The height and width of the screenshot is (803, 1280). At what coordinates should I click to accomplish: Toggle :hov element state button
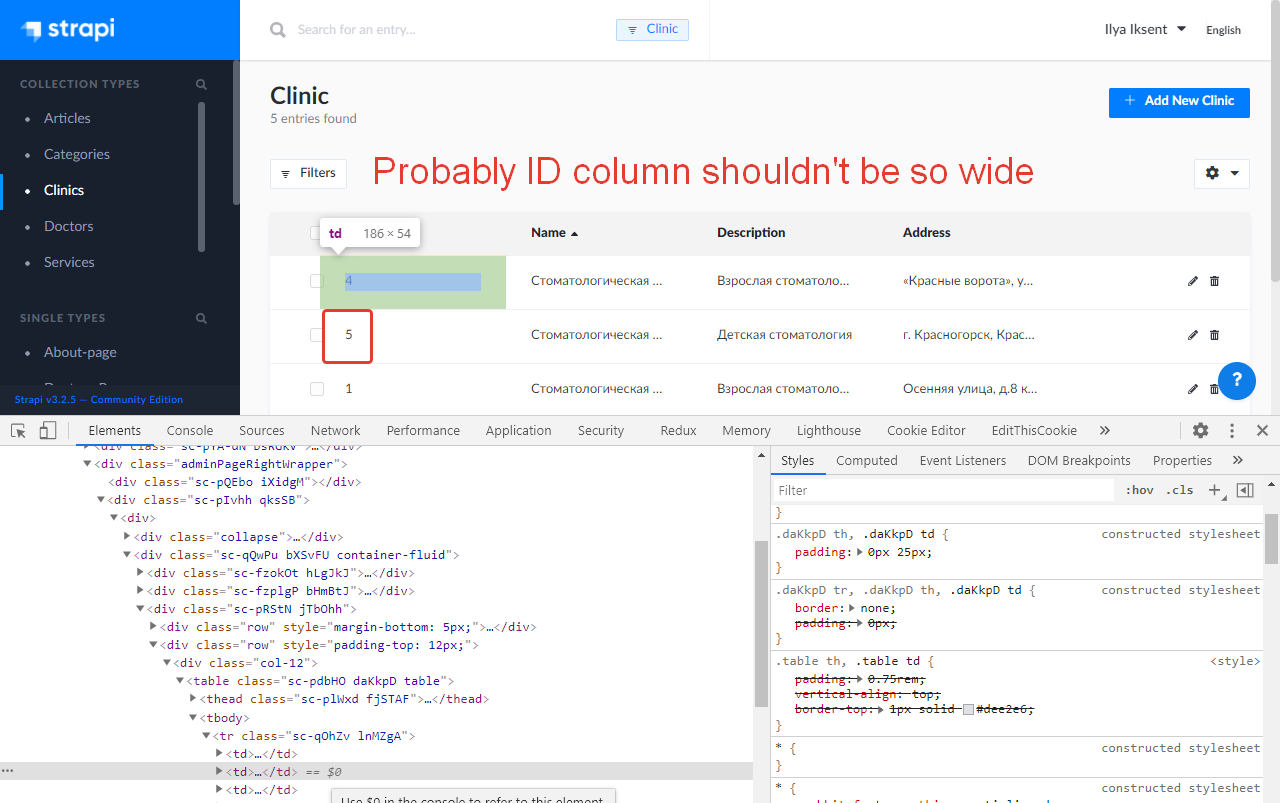click(1139, 490)
